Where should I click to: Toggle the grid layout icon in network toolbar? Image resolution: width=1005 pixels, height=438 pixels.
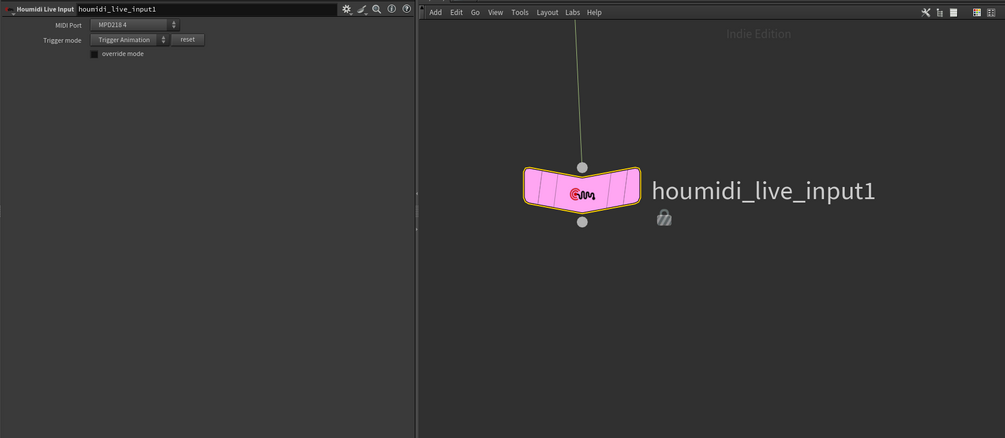coord(991,12)
